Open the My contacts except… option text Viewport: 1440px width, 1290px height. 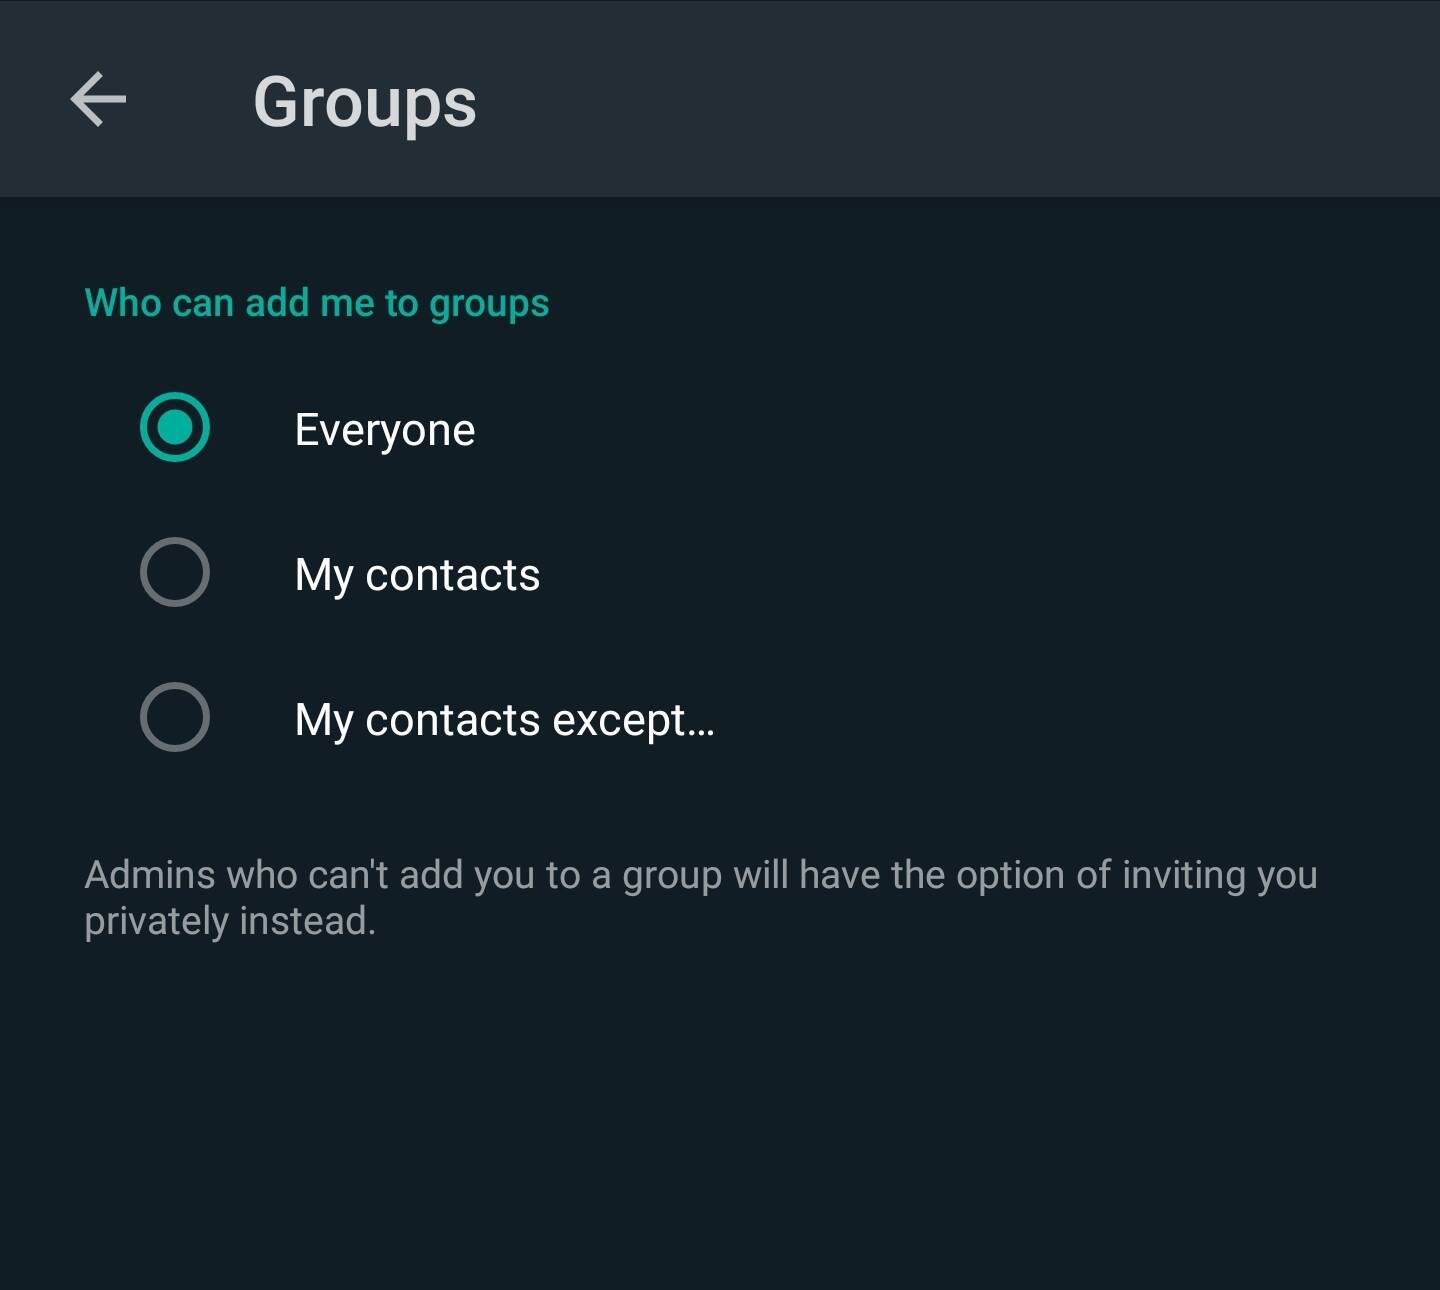[x=504, y=720]
